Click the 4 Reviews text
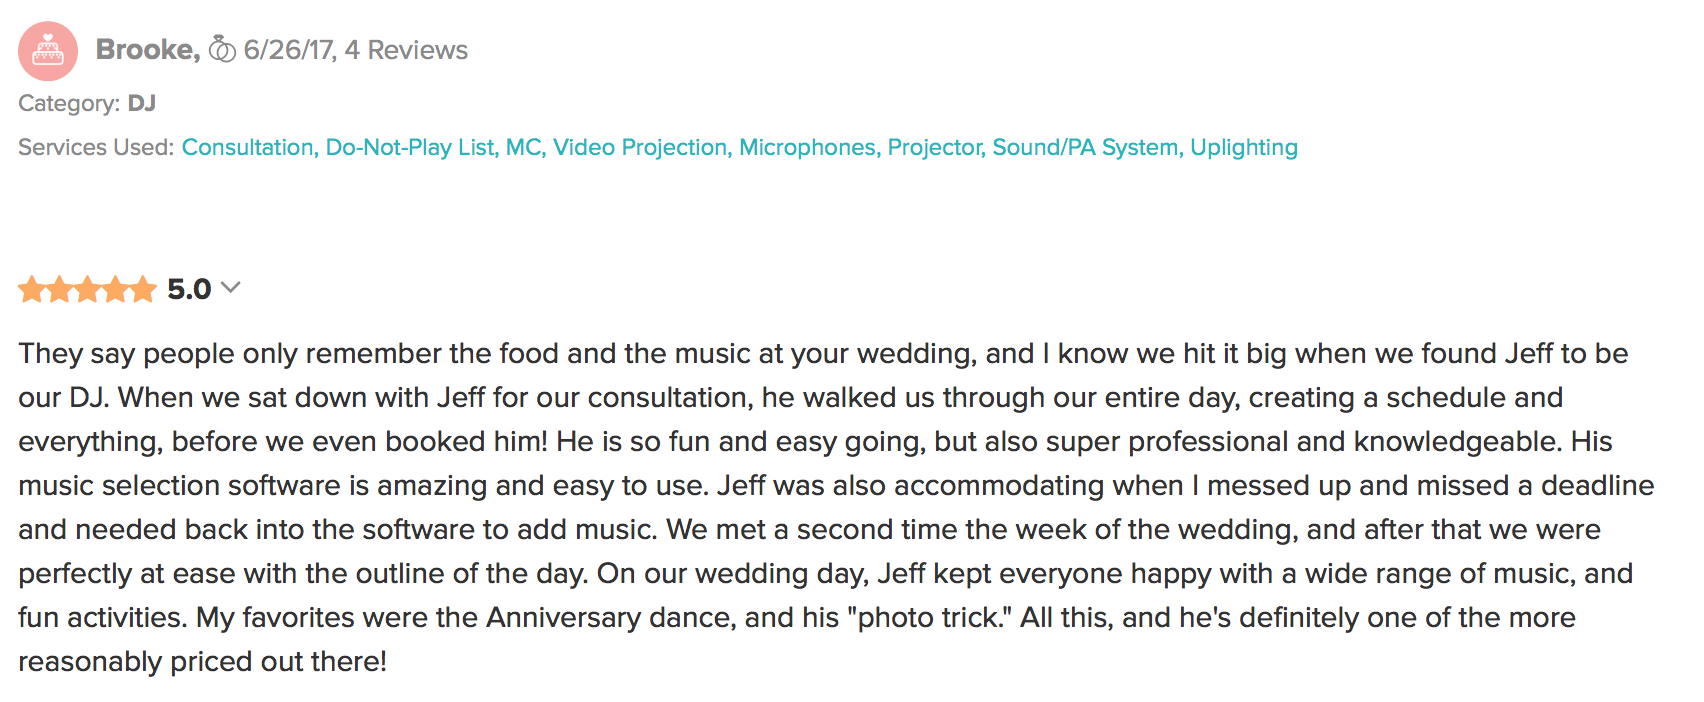Image resolution: width=1704 pixels, height=702 pixels. 406,50
